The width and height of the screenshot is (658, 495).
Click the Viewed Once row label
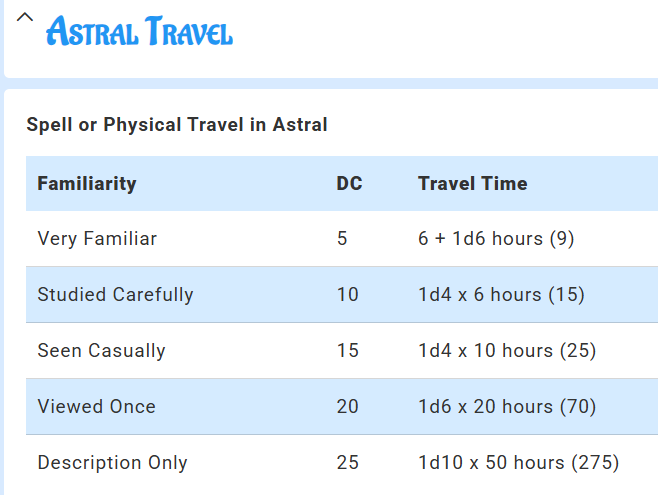click(x=96, y=407)
